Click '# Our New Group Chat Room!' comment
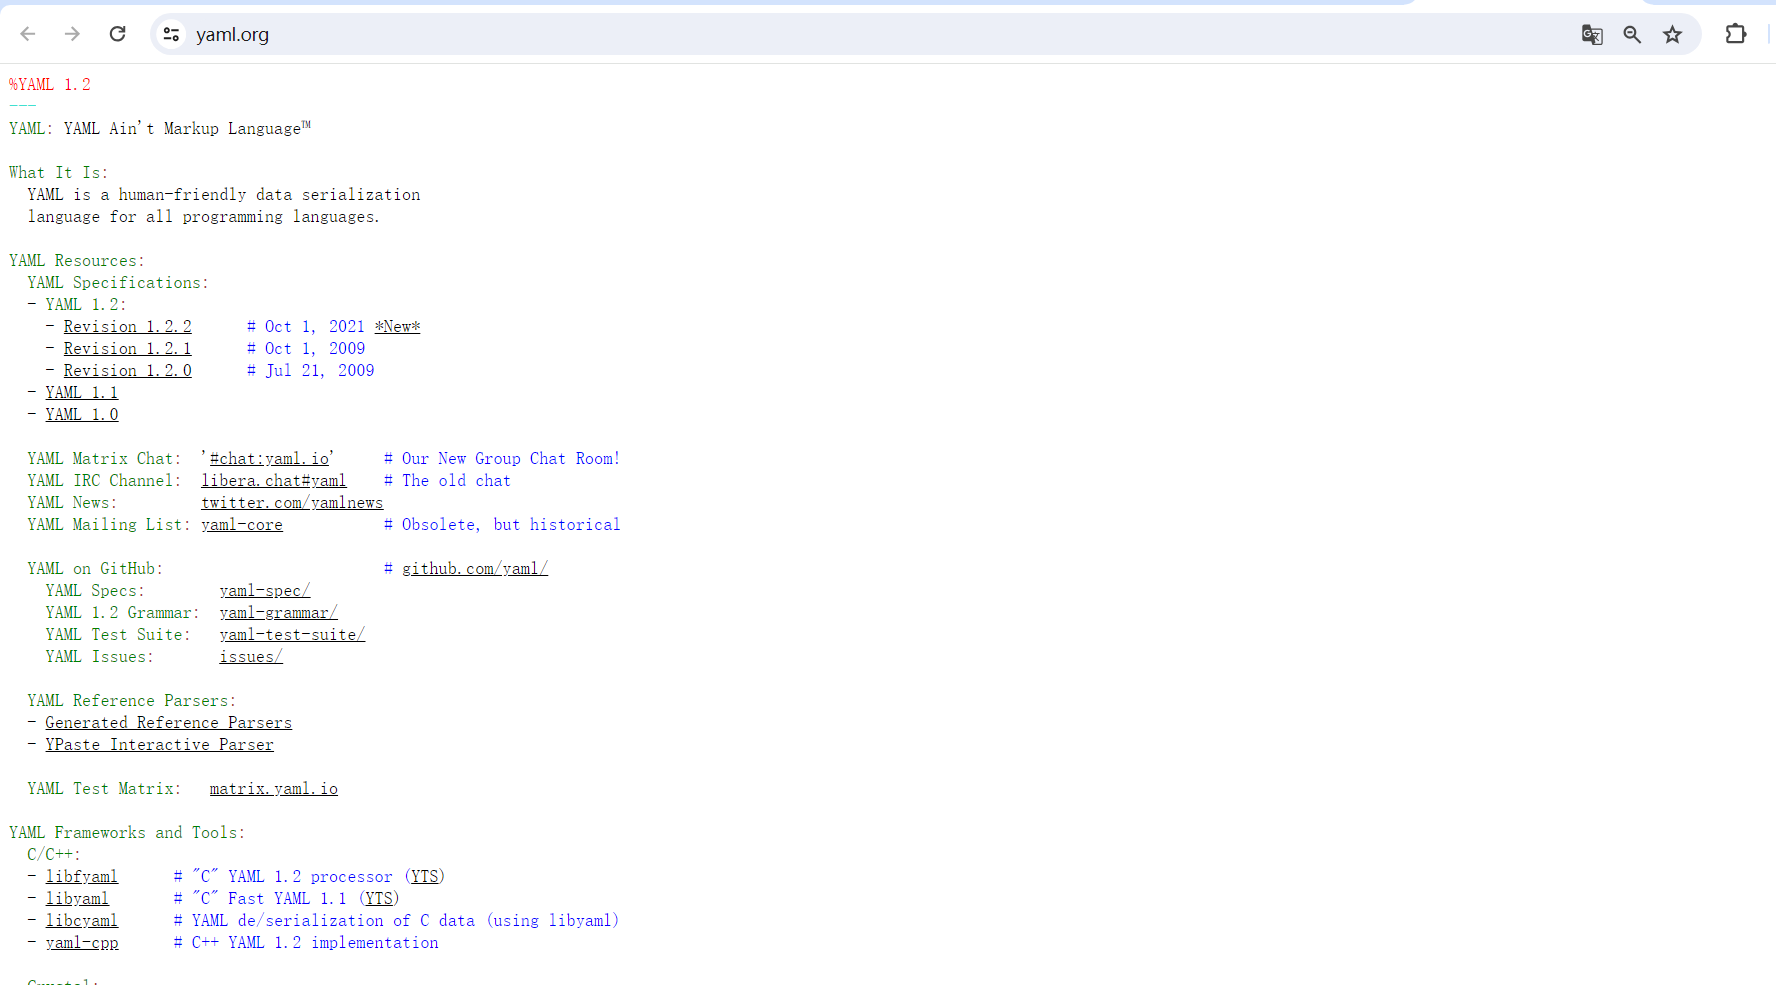This screenshot has width=1776, height=985. pyautogui.click(x=502, y=459)
